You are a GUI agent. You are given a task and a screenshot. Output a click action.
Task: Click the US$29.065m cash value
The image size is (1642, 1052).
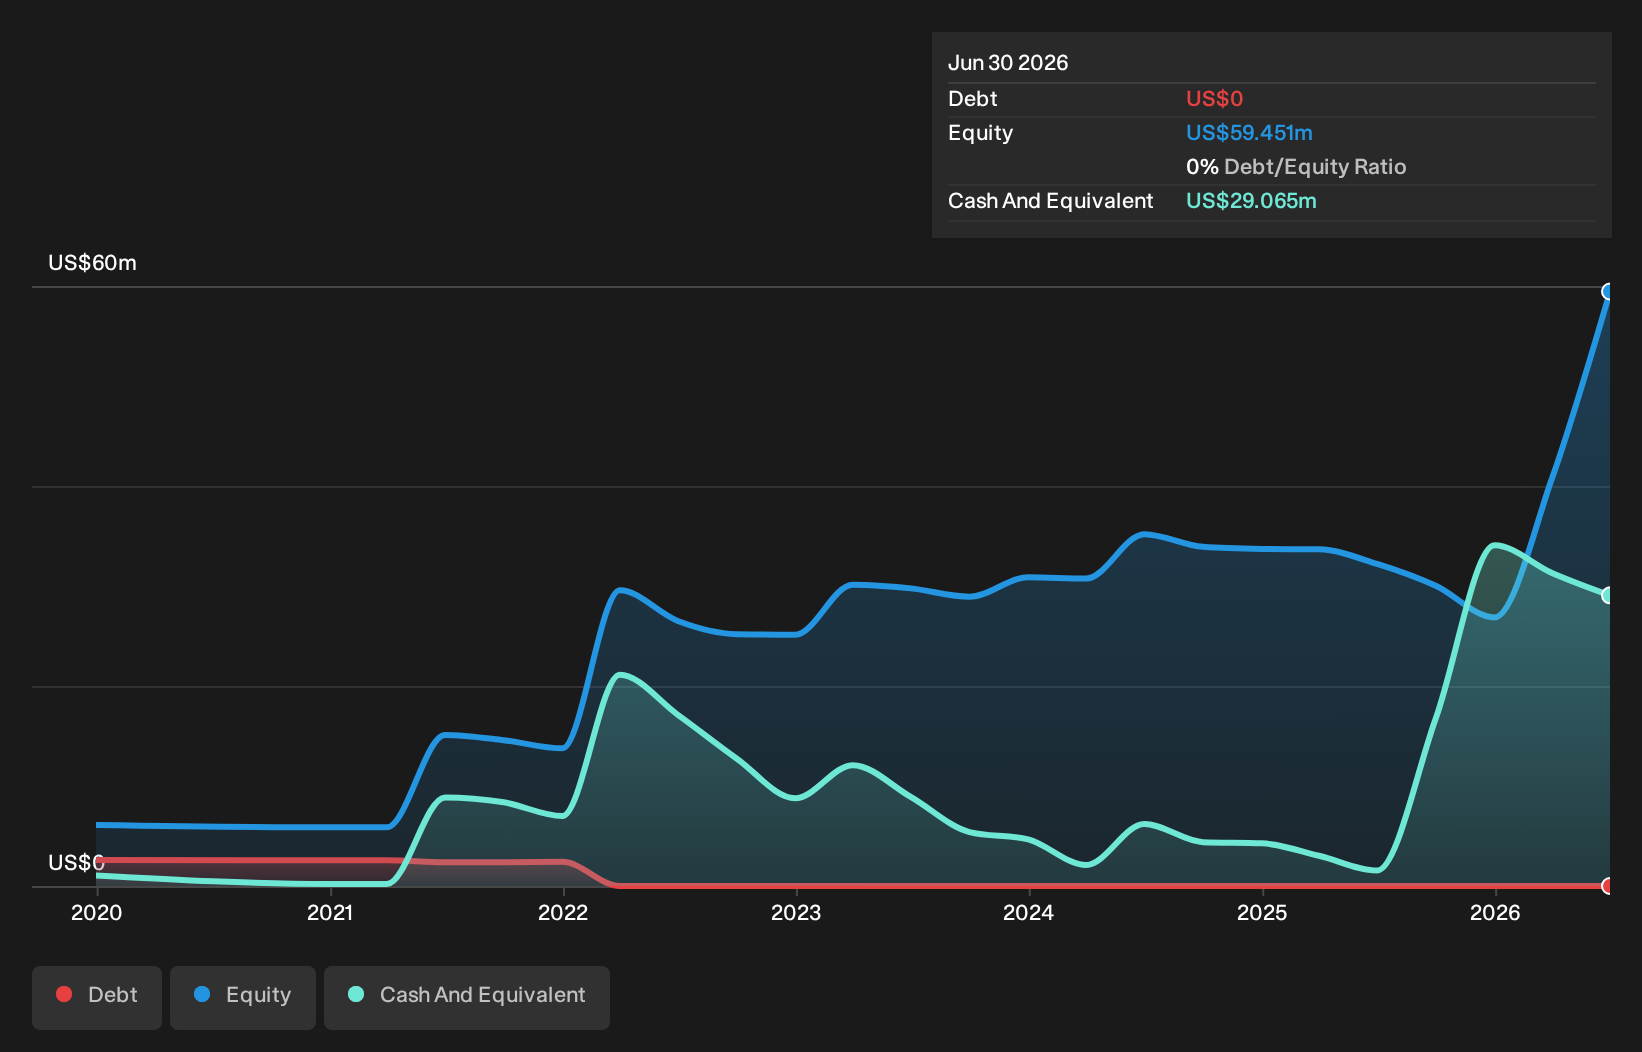[1251, 201]
